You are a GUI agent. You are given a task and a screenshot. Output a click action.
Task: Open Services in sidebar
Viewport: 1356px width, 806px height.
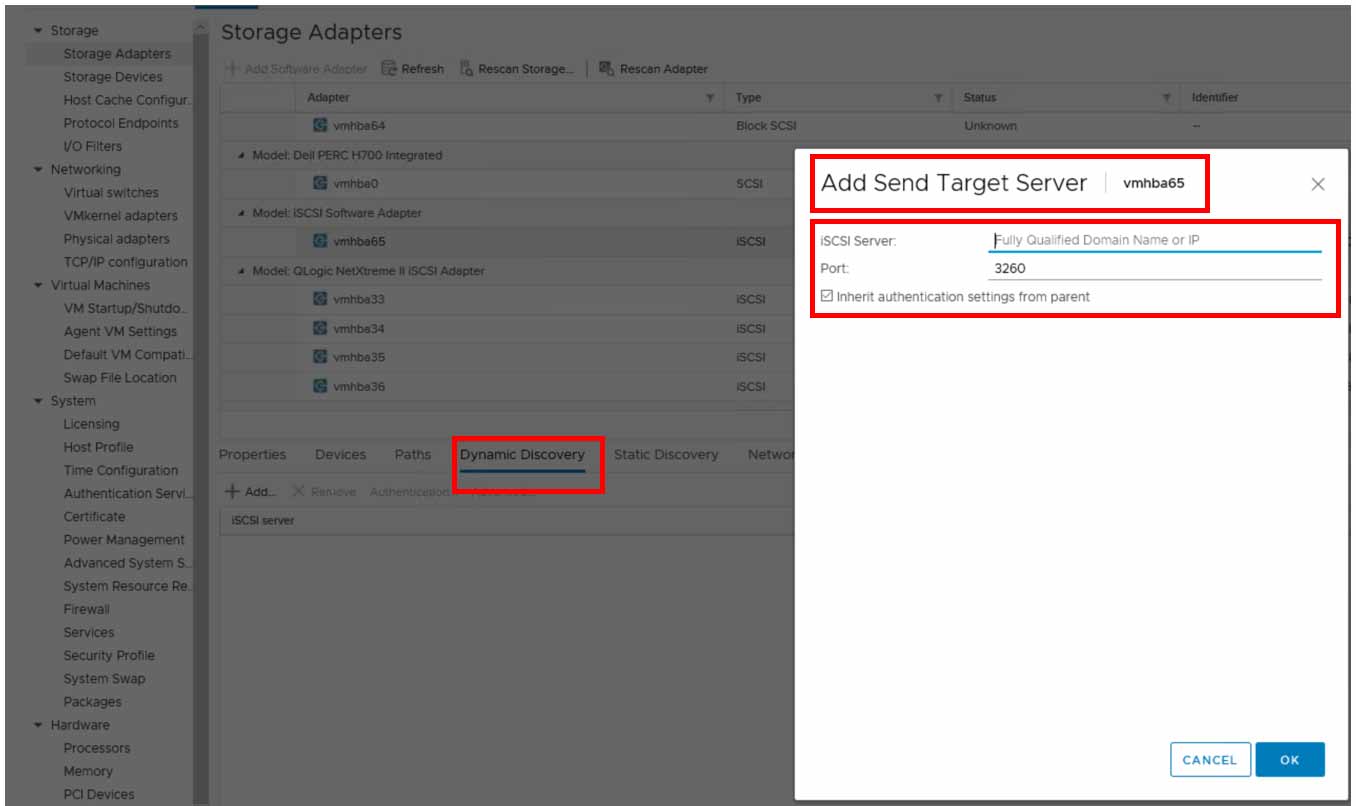tap(89, 632)
